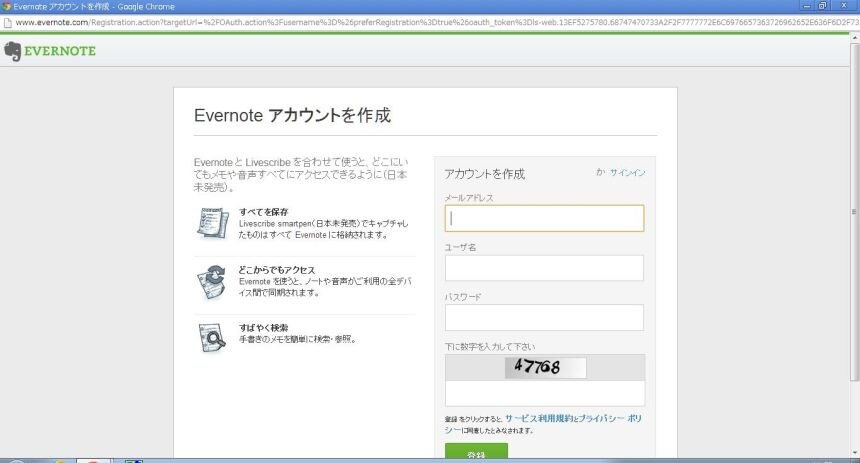Click the magnifier icon beside すばやく検索
860x463 pixels.
click(x=212, y=337)
